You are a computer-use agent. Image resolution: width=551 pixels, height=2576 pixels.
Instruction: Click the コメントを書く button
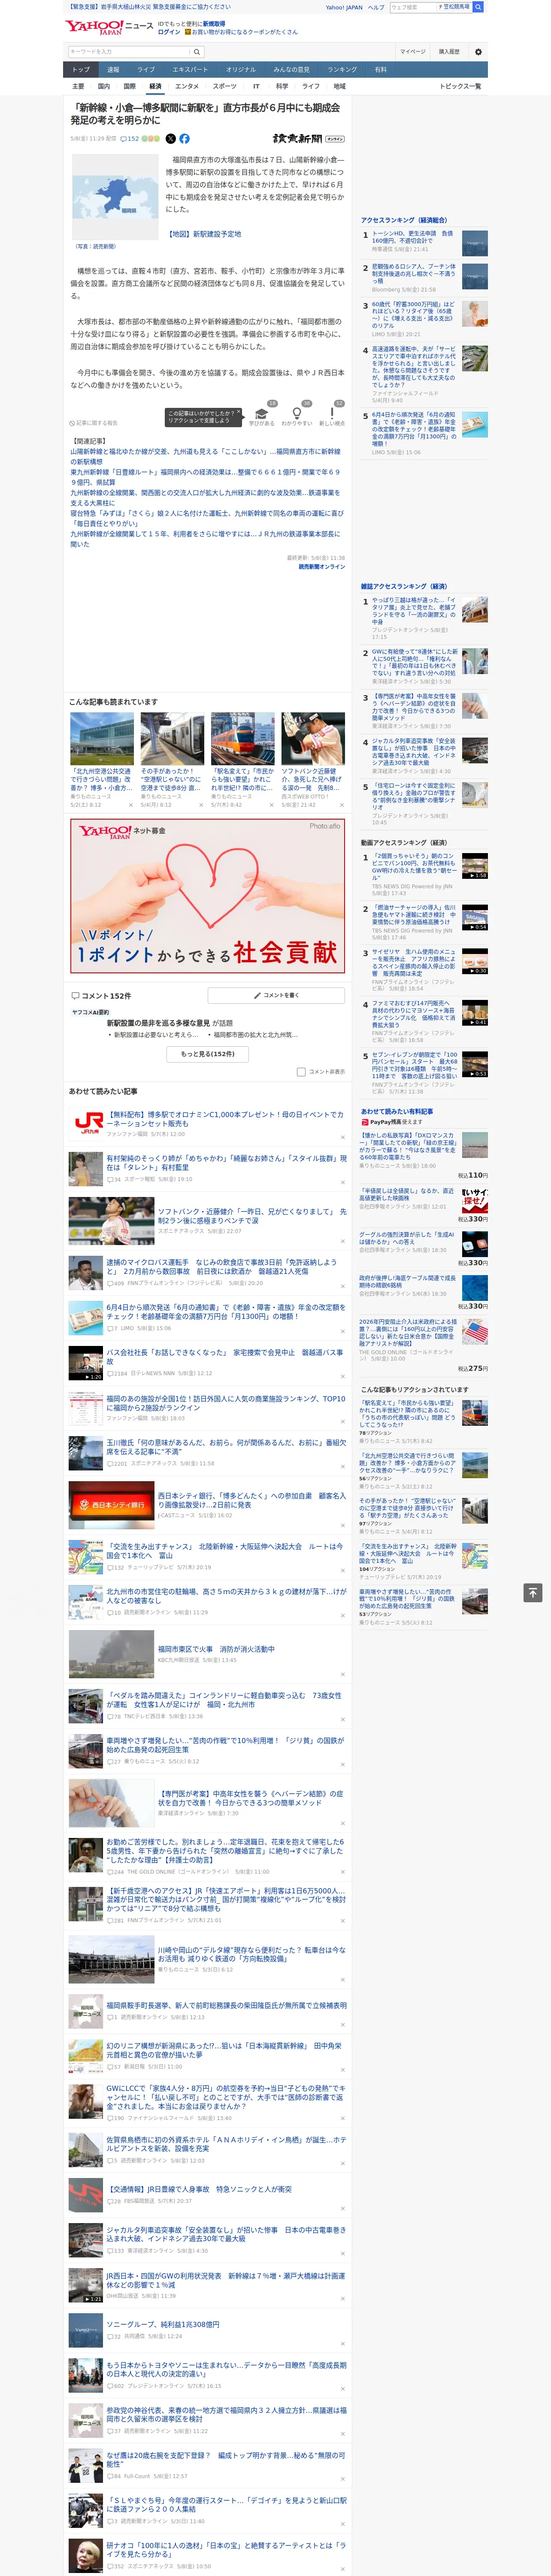[276, 996]
